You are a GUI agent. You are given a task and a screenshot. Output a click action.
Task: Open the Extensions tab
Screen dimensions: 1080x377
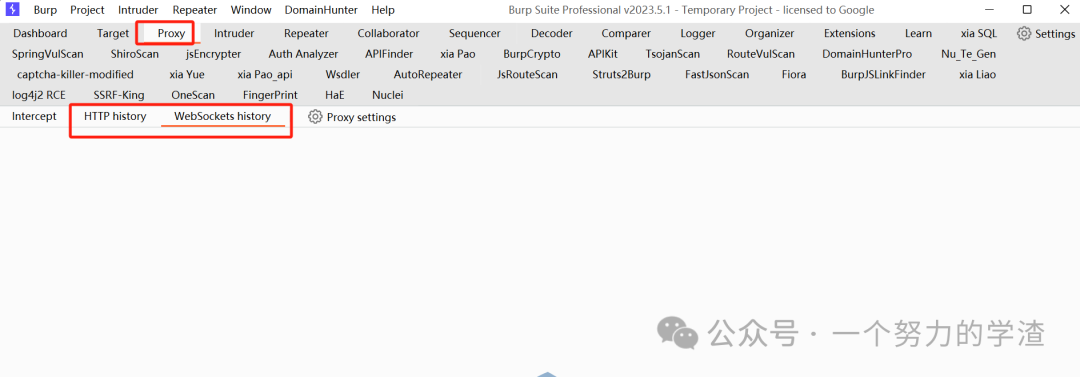pos(850,33)
